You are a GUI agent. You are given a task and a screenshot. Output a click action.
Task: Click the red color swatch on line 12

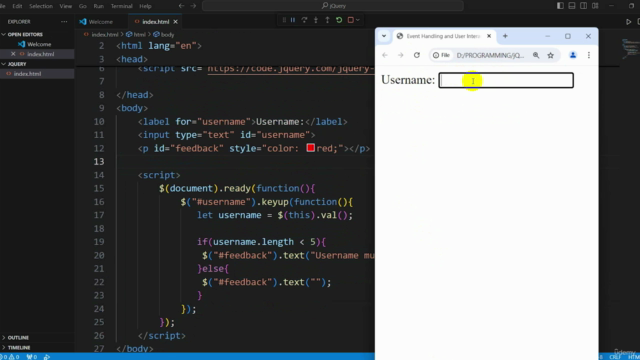(x=311, y=148)
